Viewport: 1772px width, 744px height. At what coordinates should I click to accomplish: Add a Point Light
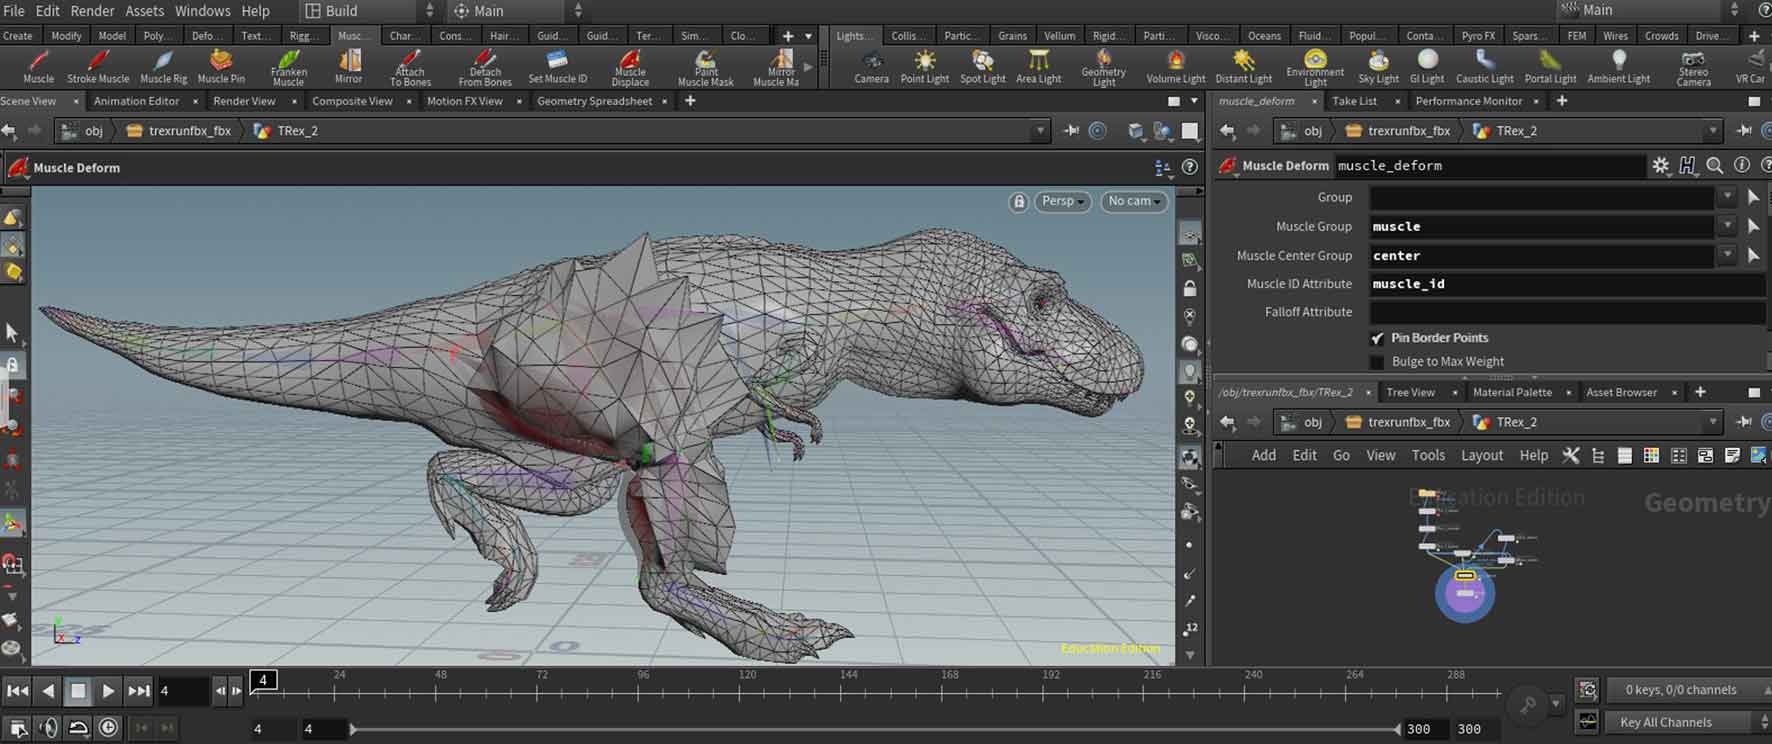pos(924,67)
